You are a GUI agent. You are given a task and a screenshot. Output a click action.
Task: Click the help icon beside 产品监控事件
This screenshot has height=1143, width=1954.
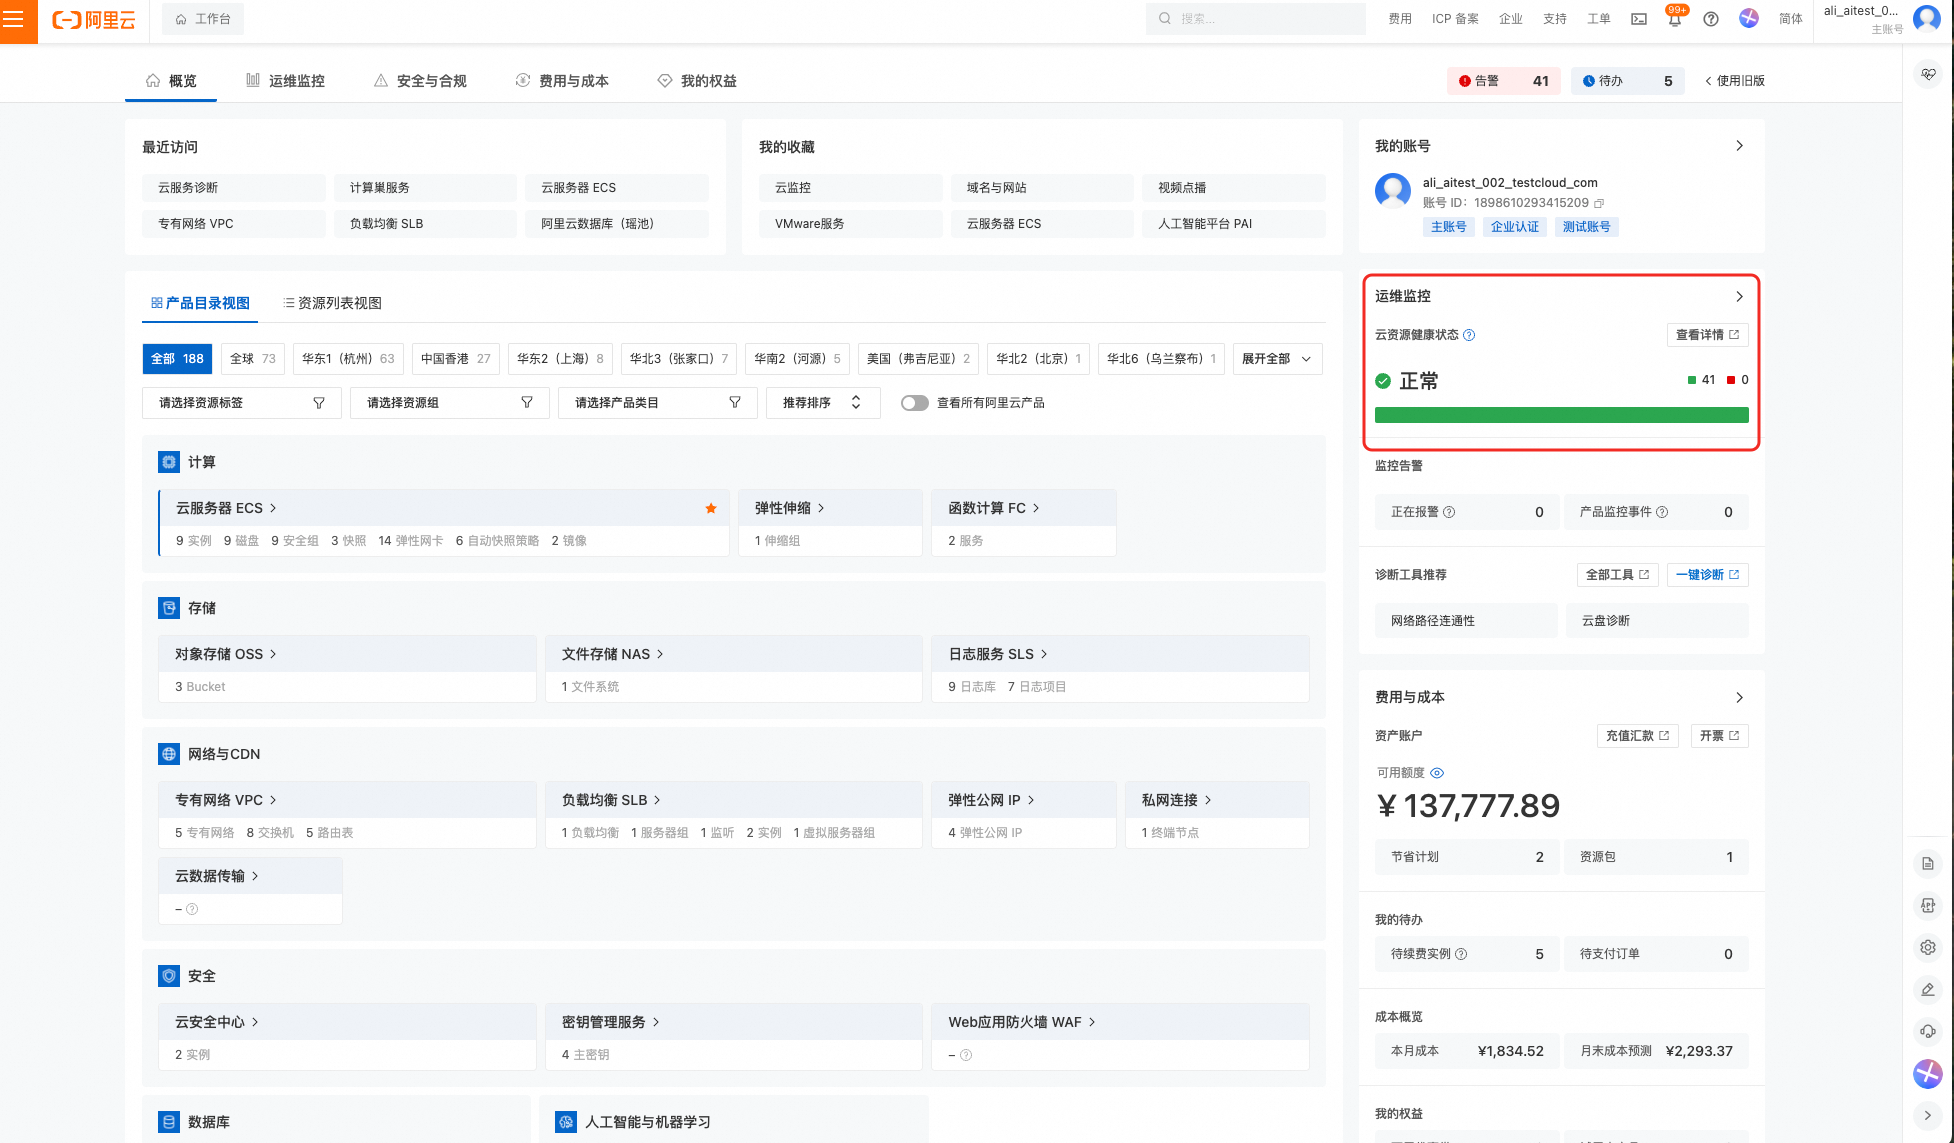click(1662, 512)
